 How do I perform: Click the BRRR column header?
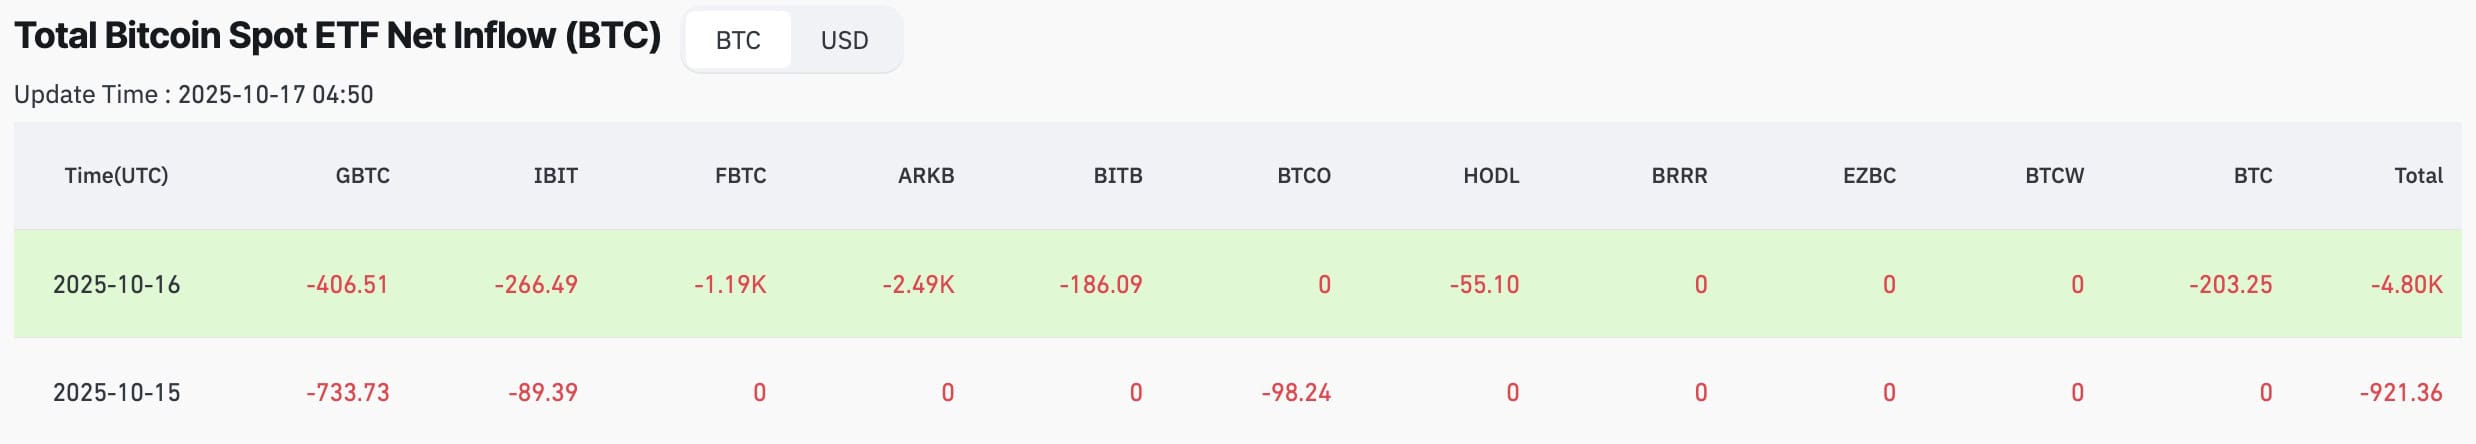tap(1679, 176)
